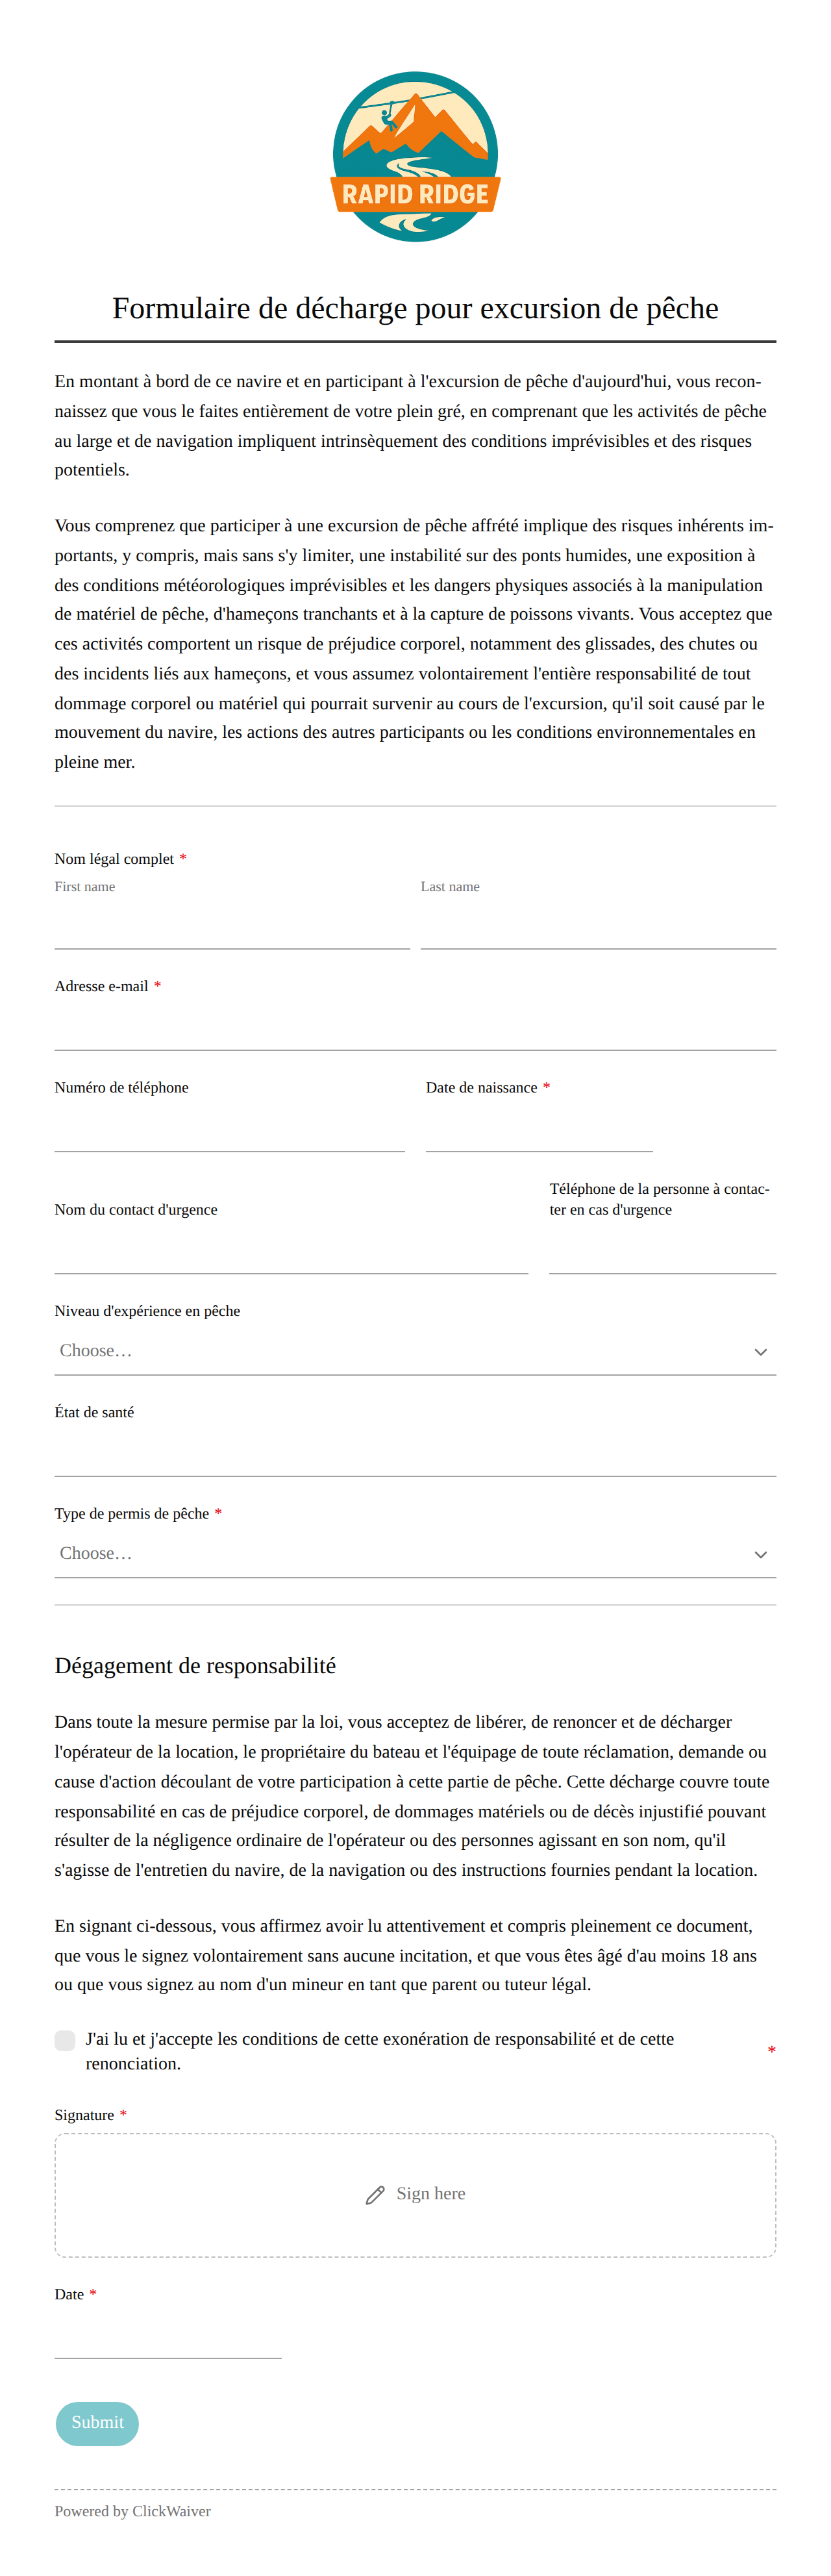
Task: Click the acceptance checkbox label text
Action: point(380,2051)
